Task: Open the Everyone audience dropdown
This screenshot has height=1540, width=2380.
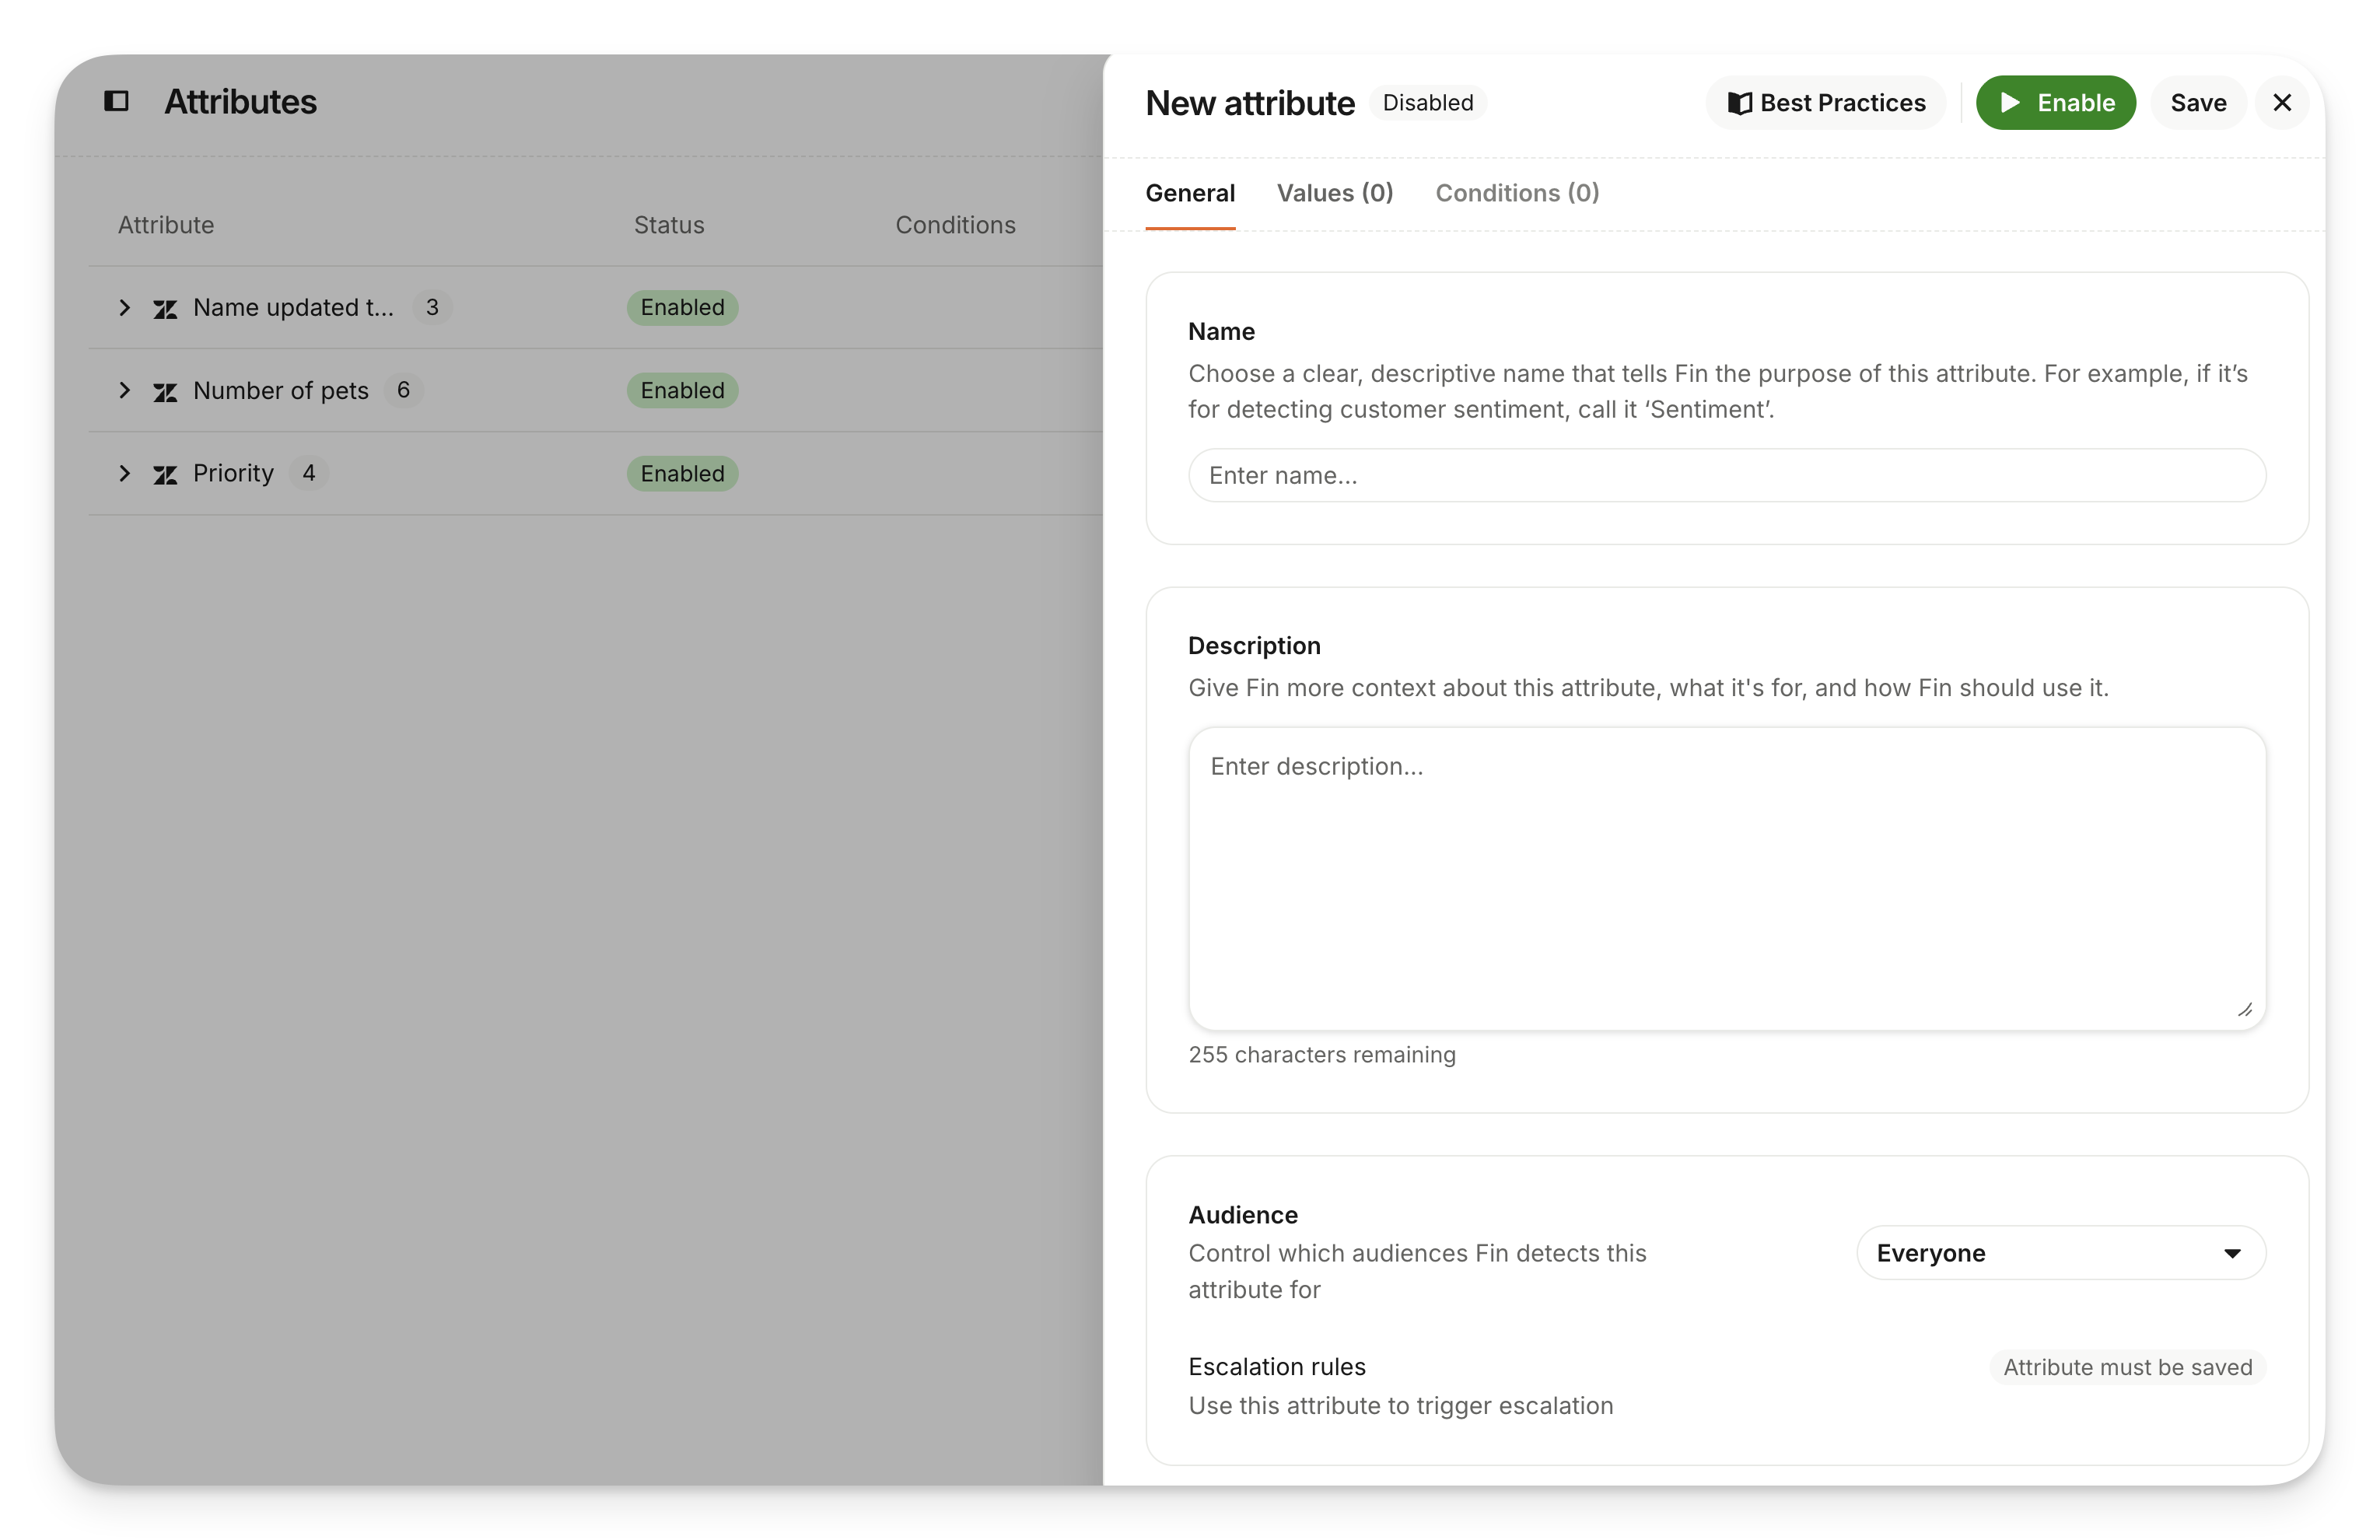Action: pos(2060,1252)
